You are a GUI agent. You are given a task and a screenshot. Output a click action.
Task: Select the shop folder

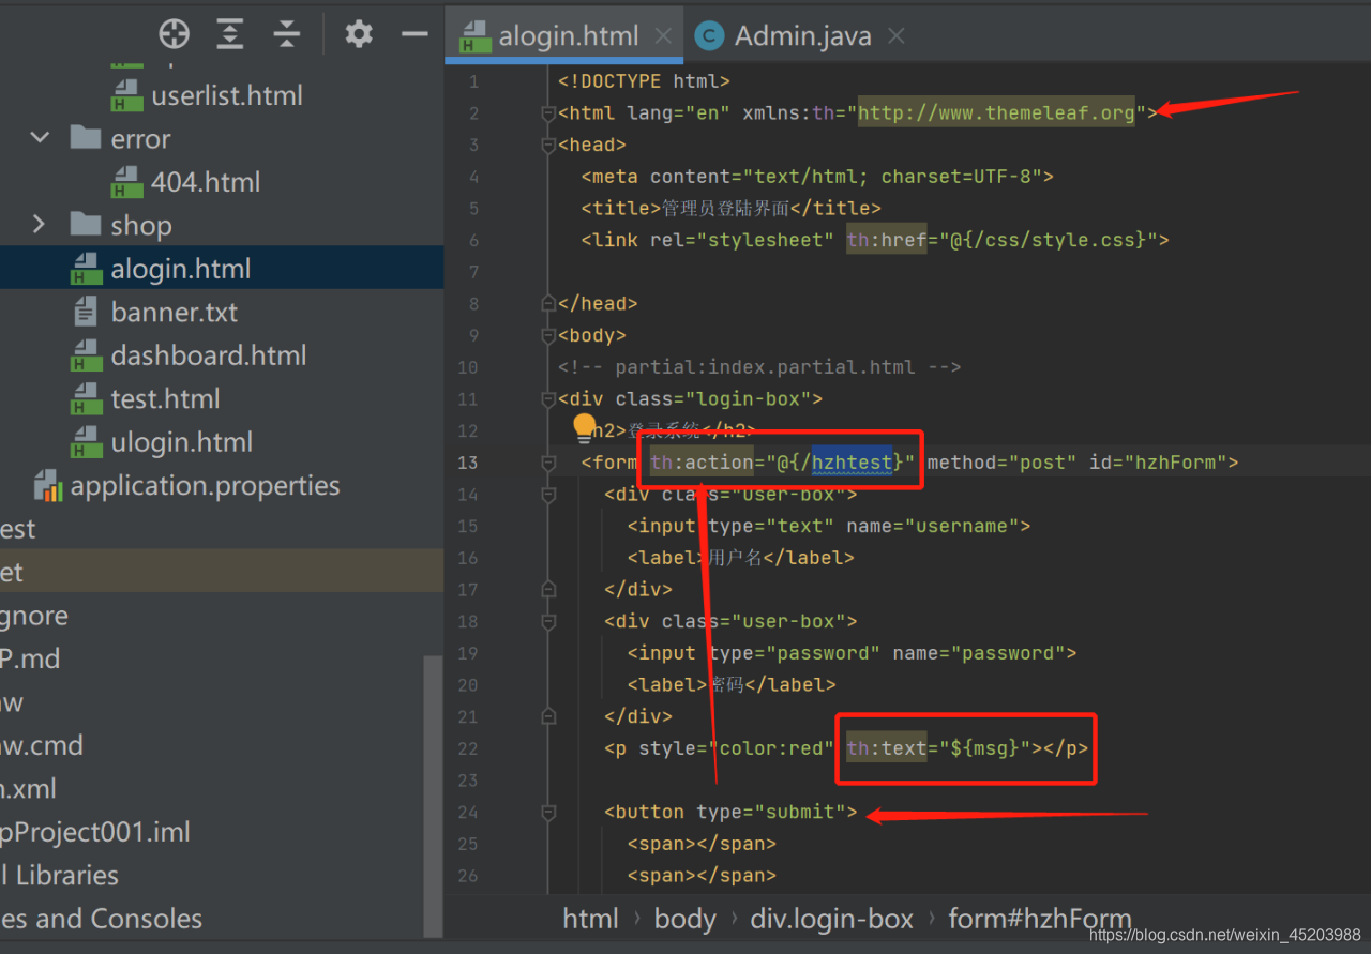(x=141, y=226)
